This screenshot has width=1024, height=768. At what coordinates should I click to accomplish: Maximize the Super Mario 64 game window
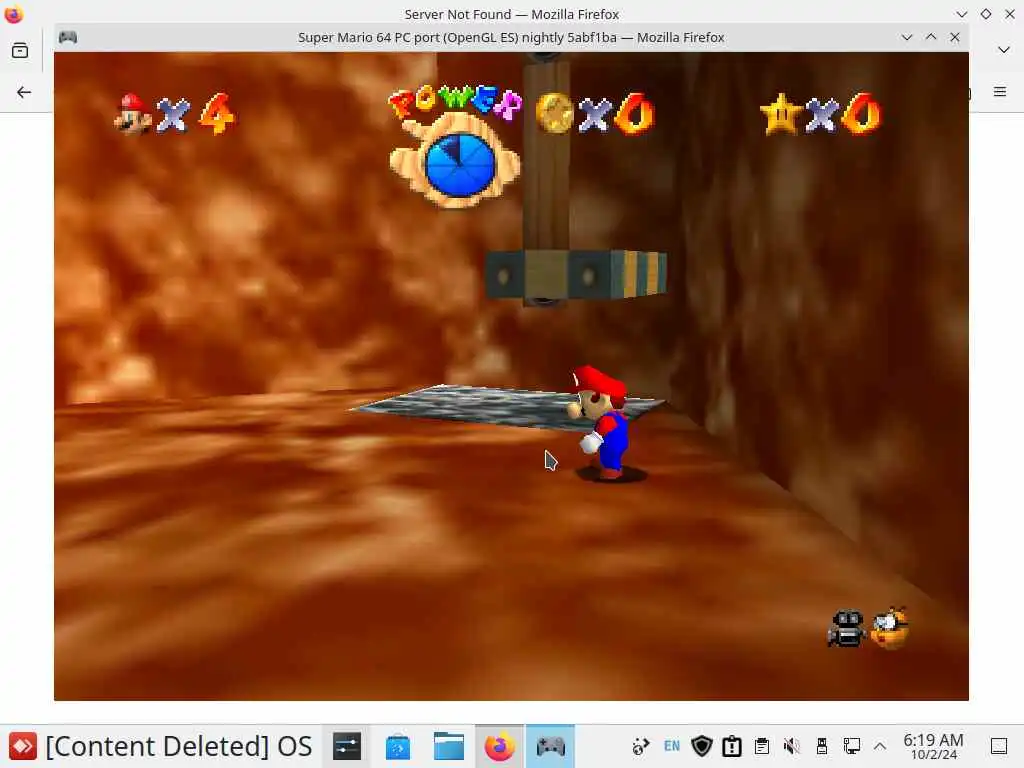[931, 37]
